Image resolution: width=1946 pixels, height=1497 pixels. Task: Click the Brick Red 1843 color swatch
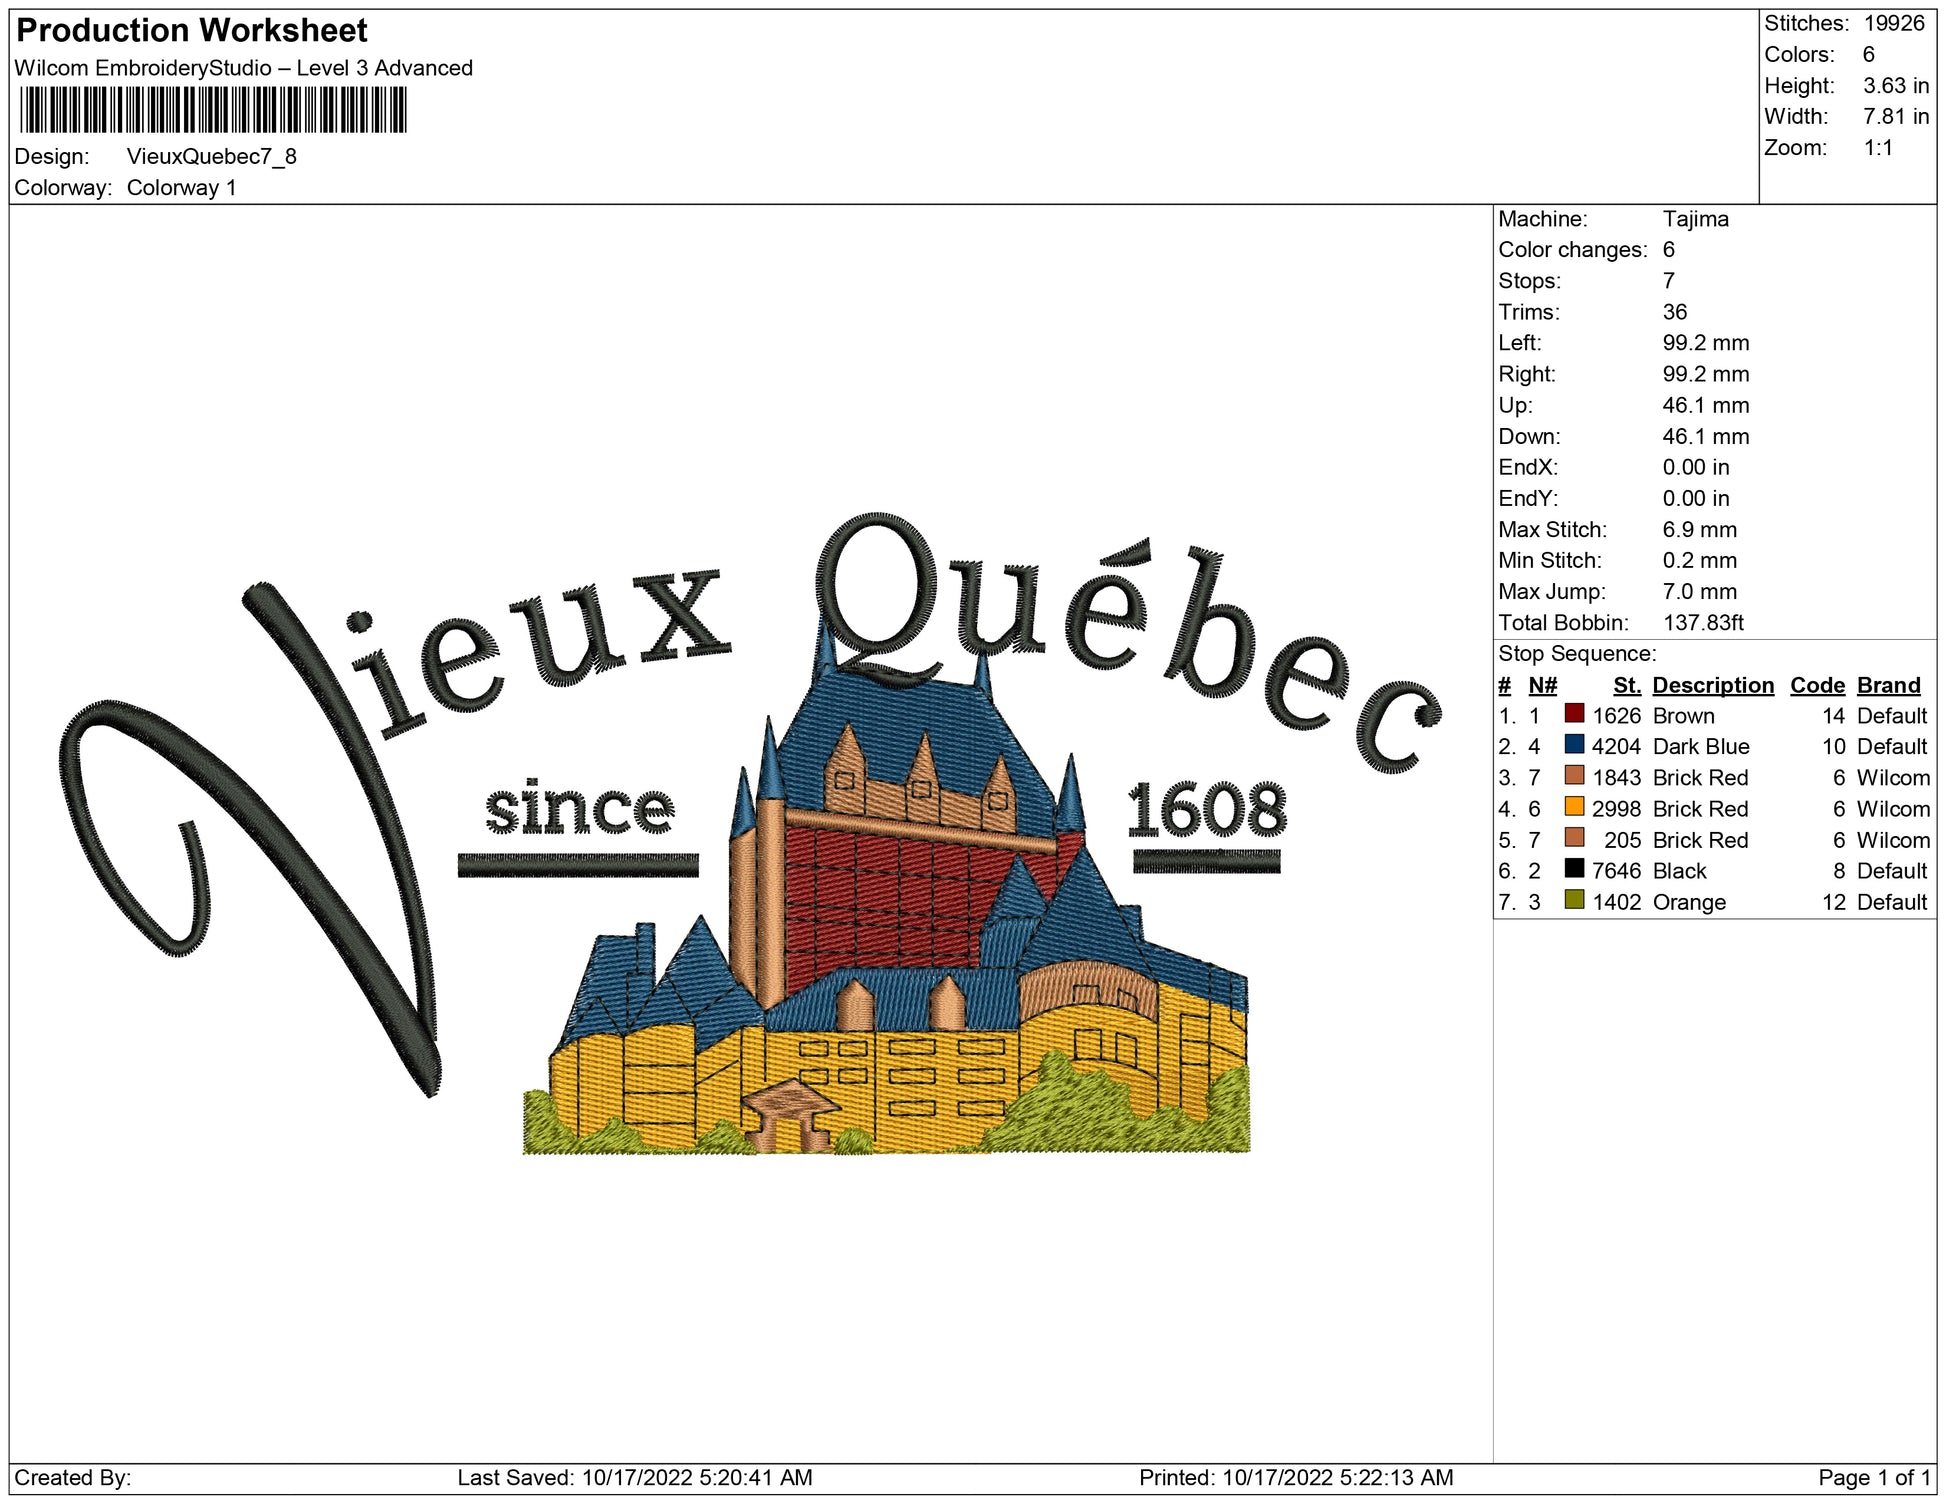pyautogui.click(x=1574, y=776)
